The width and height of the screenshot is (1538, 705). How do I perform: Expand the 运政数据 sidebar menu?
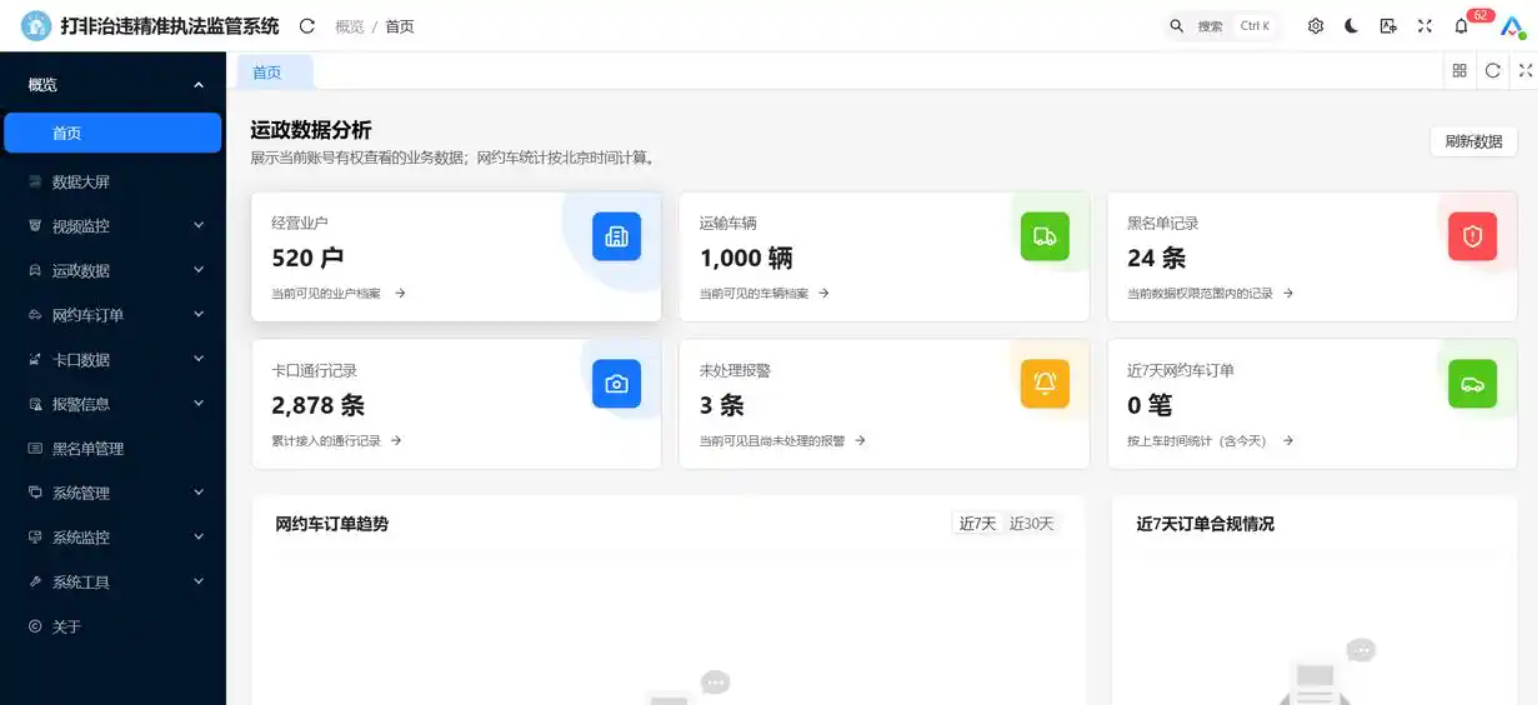[x=113, y=271]
